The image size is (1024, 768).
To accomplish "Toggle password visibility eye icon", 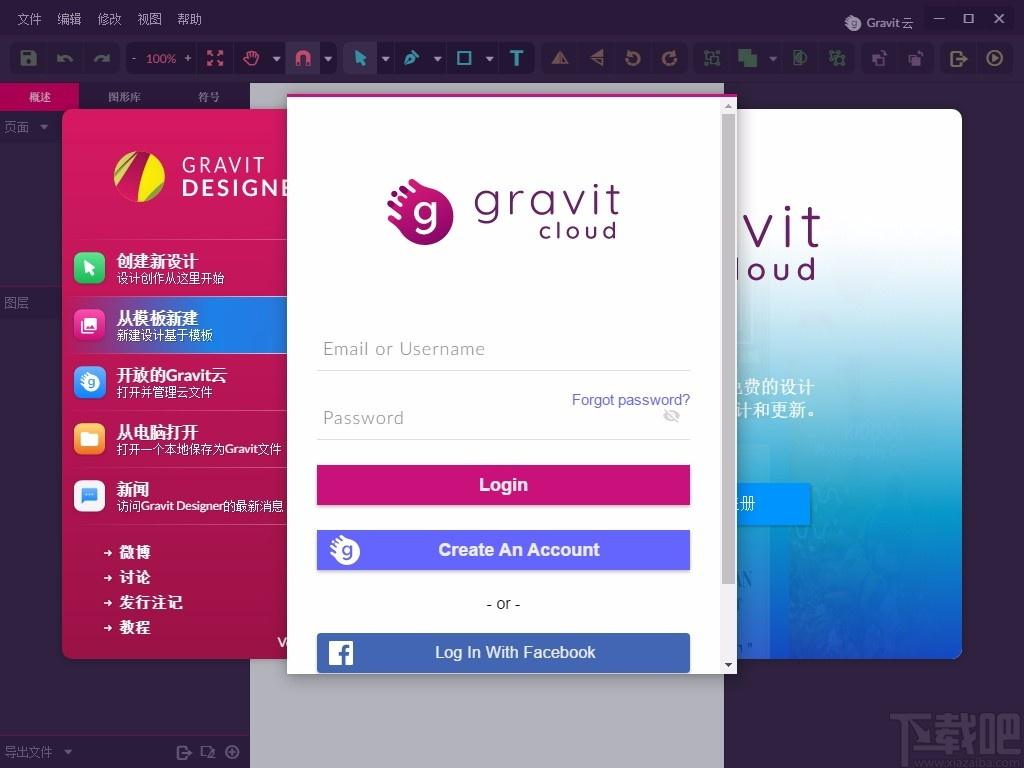I will [x=671, y=416].
